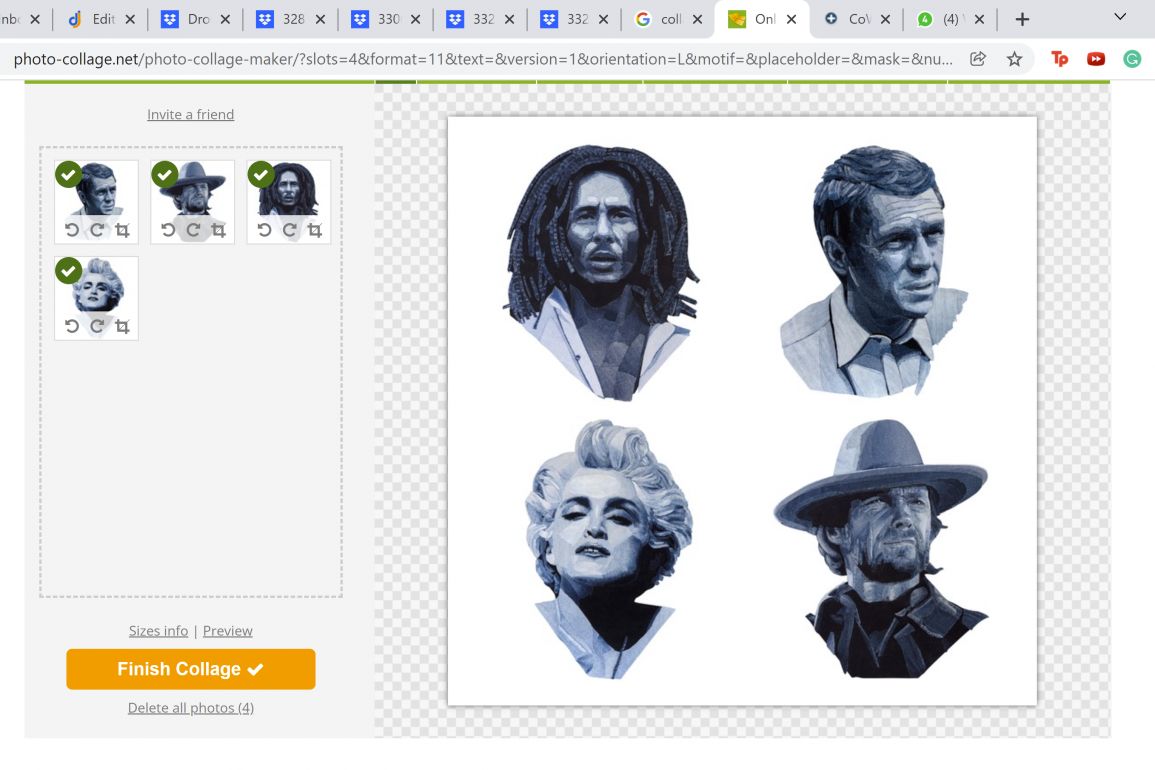Open the Sizes info link
The width and height of the screenshot is (1155, 770).
(158, 631)
